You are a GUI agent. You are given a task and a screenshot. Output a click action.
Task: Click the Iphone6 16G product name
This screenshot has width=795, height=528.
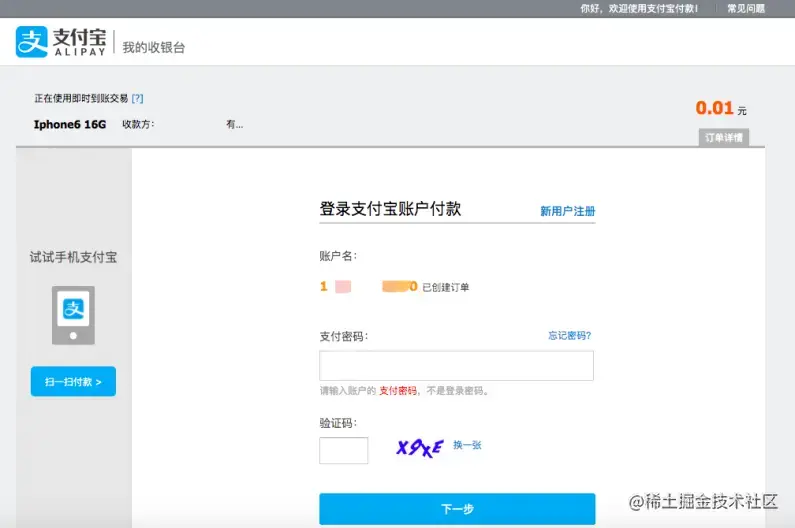click(x=70, y=124)
